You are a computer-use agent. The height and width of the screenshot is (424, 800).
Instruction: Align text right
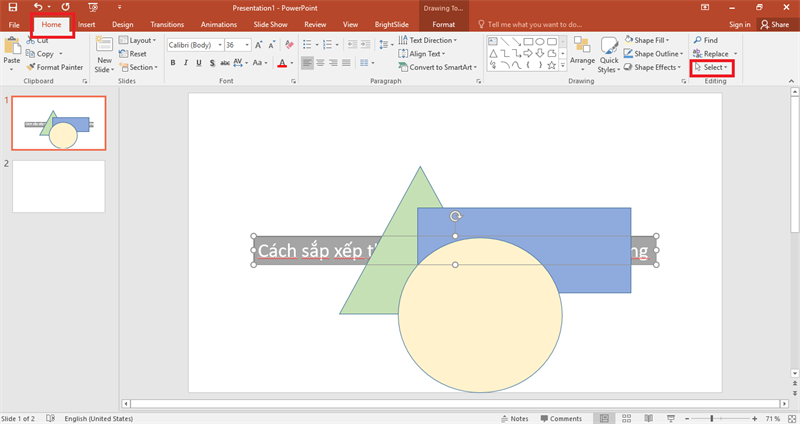coord(333,63)
